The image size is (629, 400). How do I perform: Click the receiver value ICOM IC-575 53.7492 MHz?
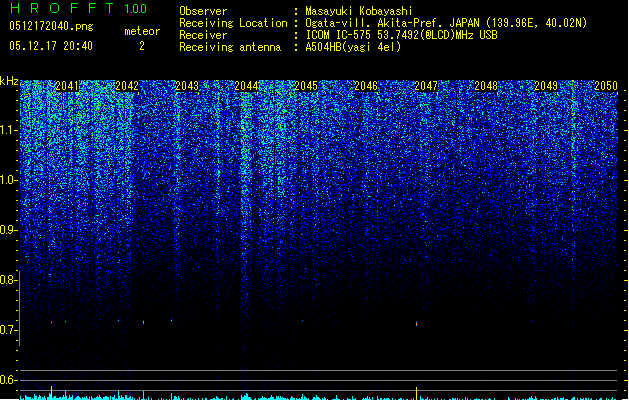[402, 35]
